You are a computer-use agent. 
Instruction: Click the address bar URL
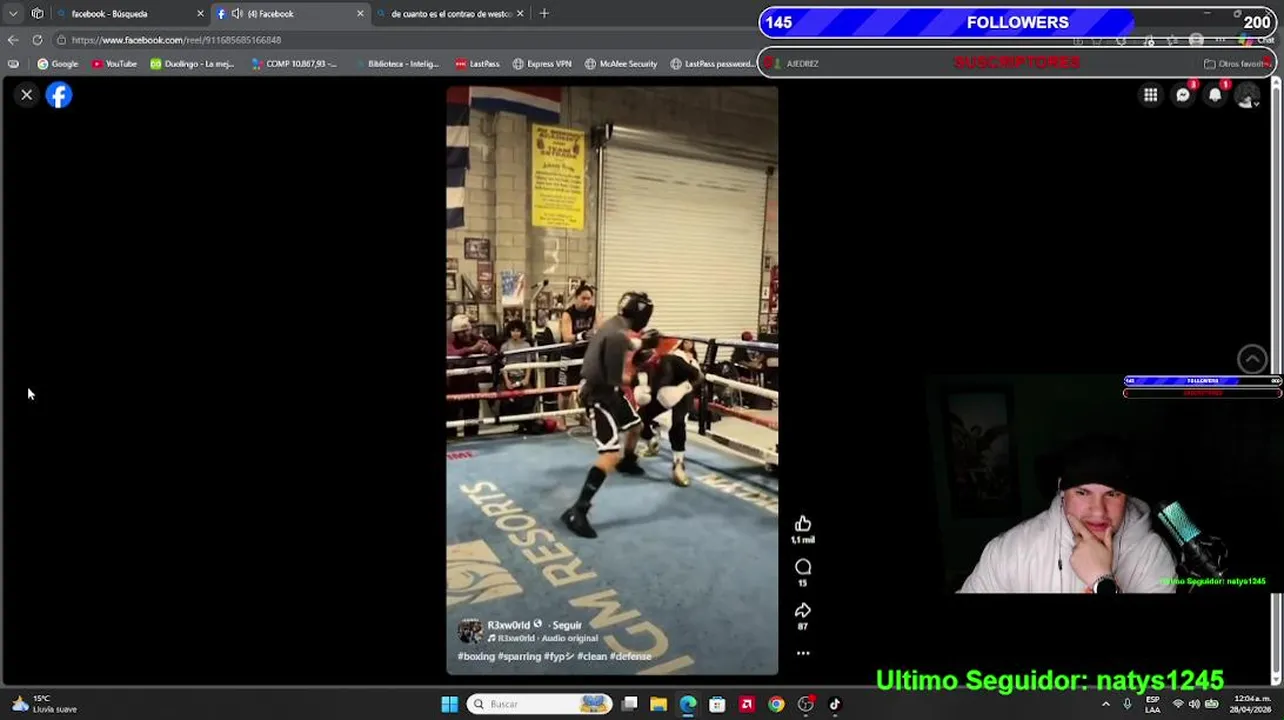(176, 40)
